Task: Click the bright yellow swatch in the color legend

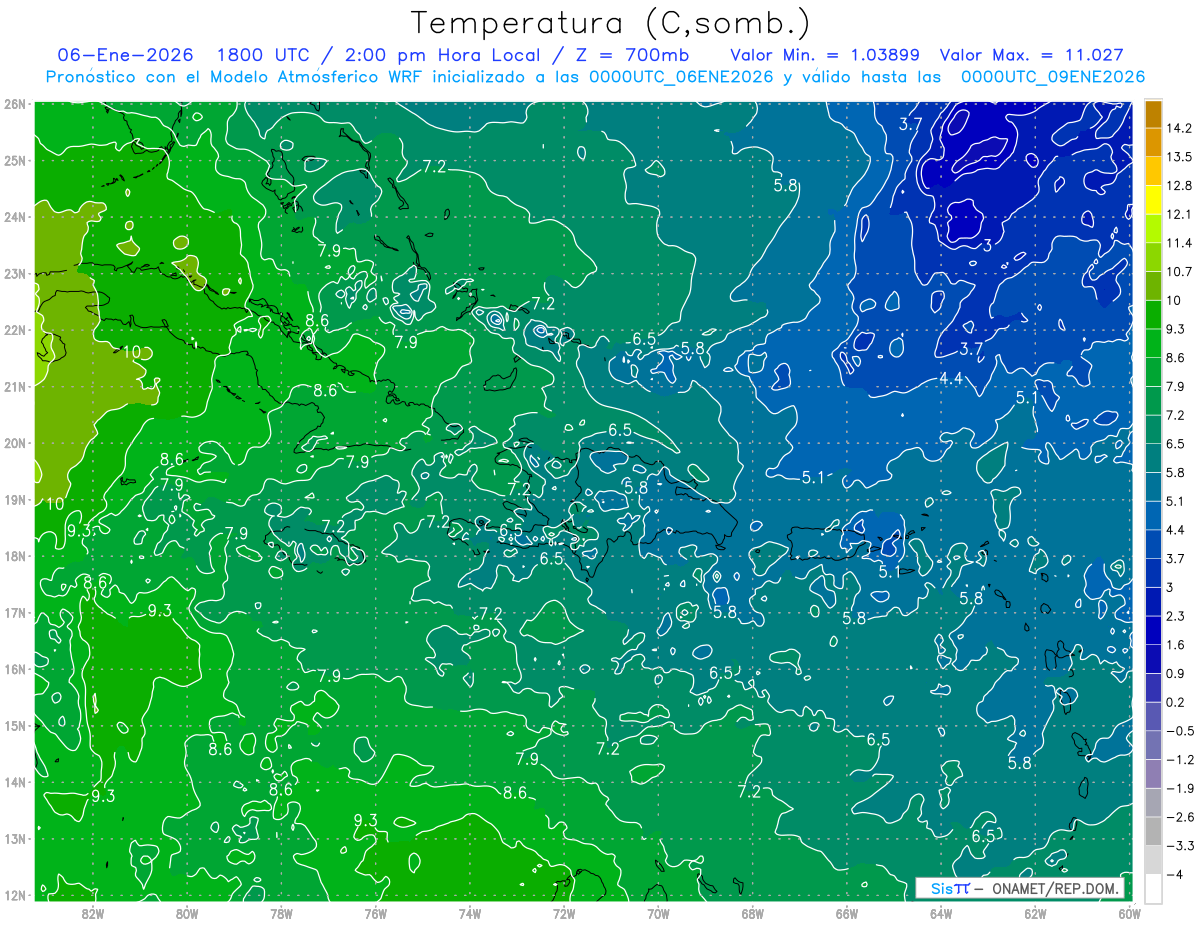Action: [x=1153, y=200]
